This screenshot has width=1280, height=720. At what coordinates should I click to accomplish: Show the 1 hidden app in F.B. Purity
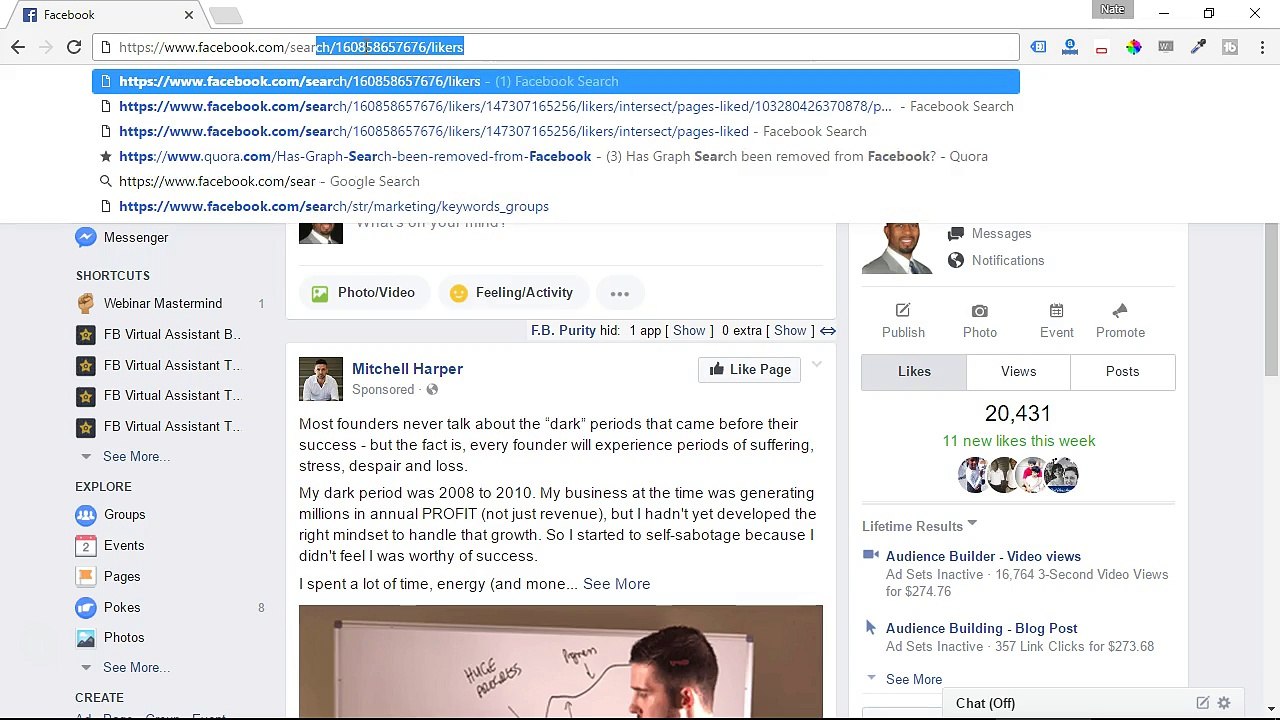[x=689, y=331]
